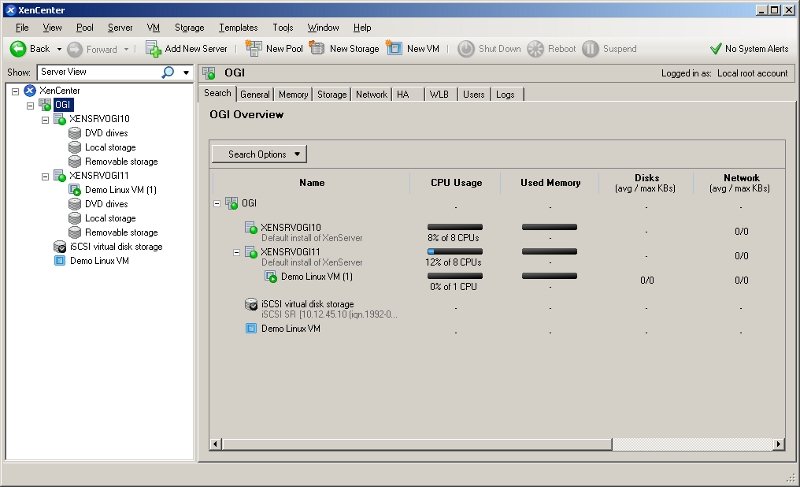Click XENSRVOGI11 CPU usage bar
800x487 pixels.
point(455,251)
